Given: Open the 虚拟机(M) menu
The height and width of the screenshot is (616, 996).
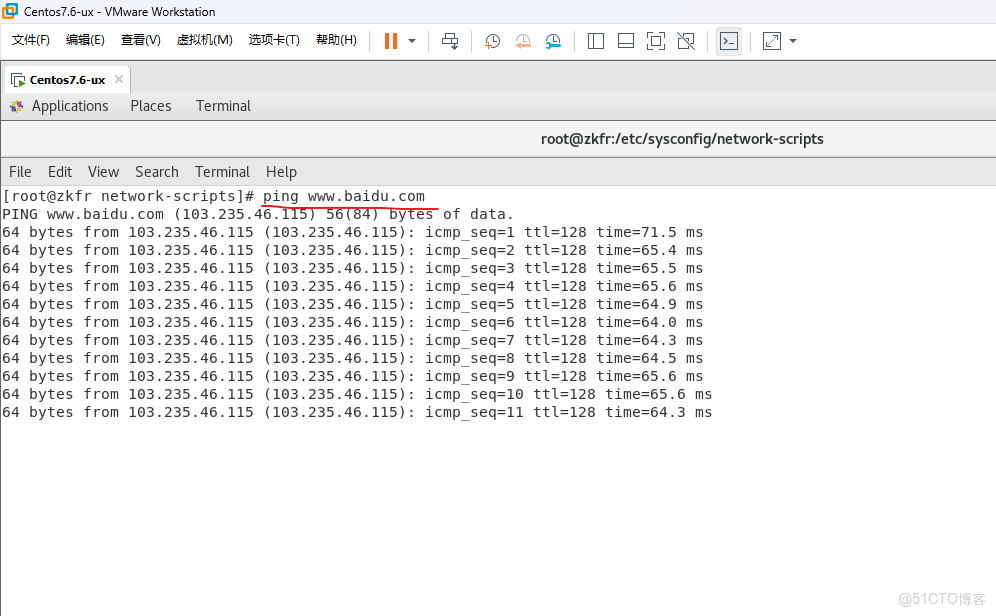Looking at the screenshot, I should pos(205,40).
